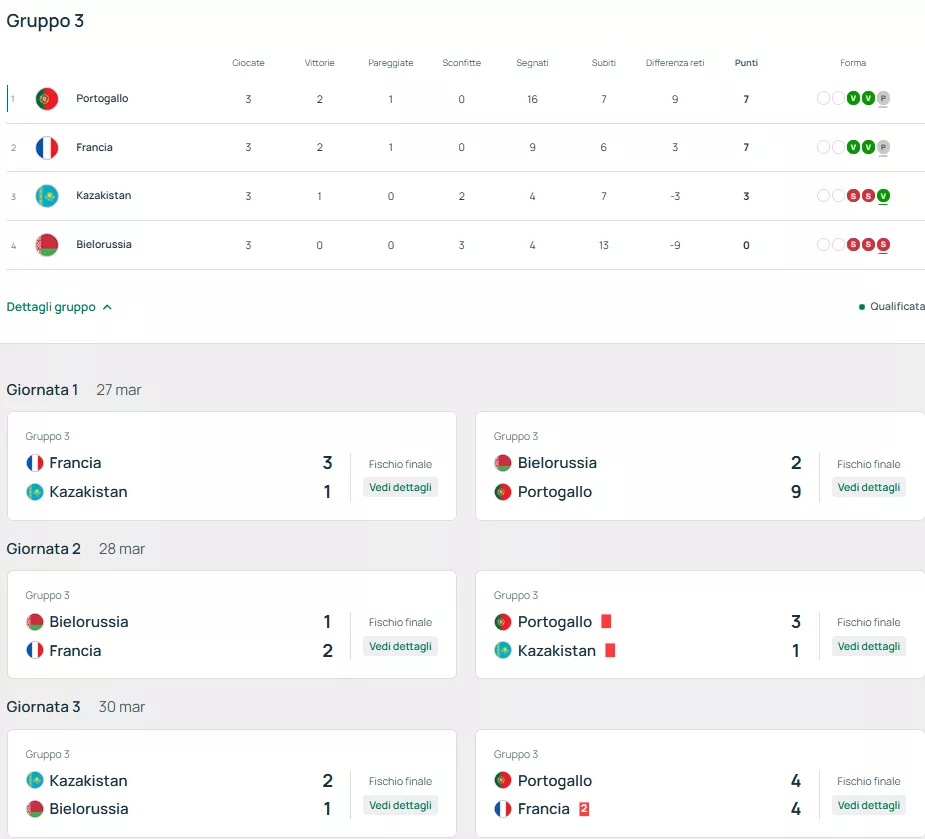The image size is (925, 839).
Task: Open Vedi dettagli for Francia vs Kazakistan
Action: click(x=400, y=487)
